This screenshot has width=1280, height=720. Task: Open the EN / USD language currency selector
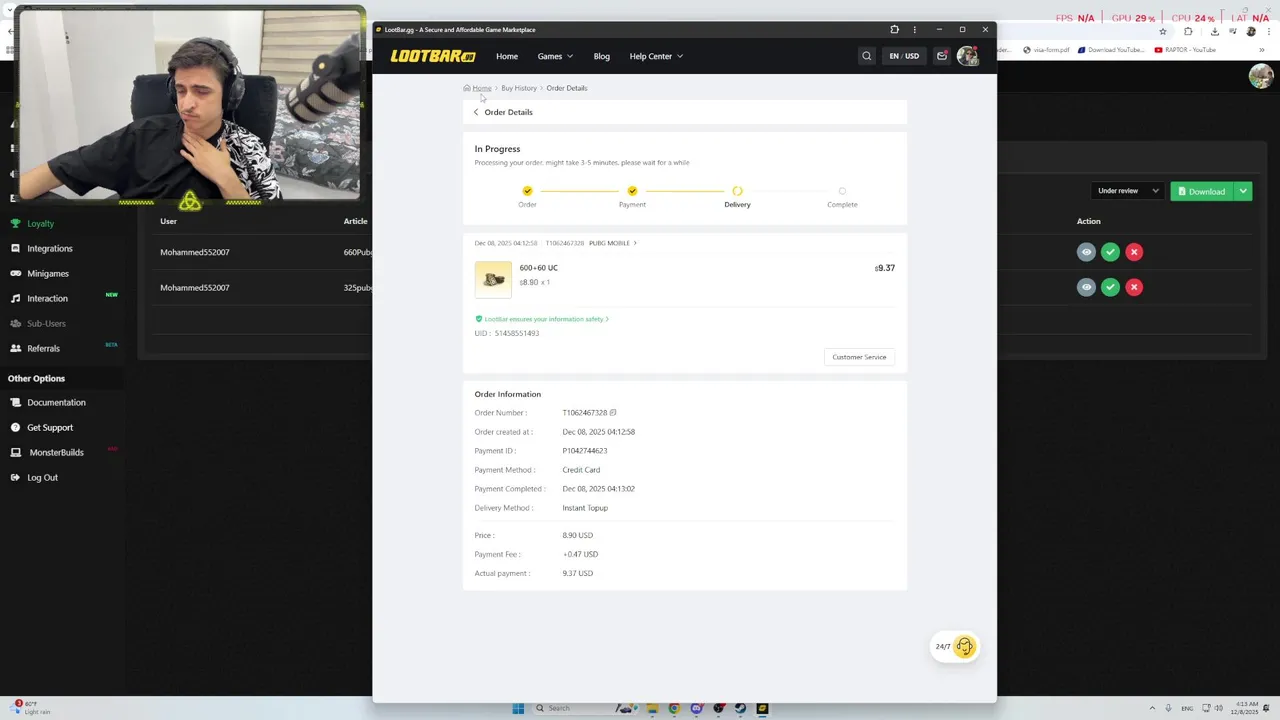[x=904, y=56]
